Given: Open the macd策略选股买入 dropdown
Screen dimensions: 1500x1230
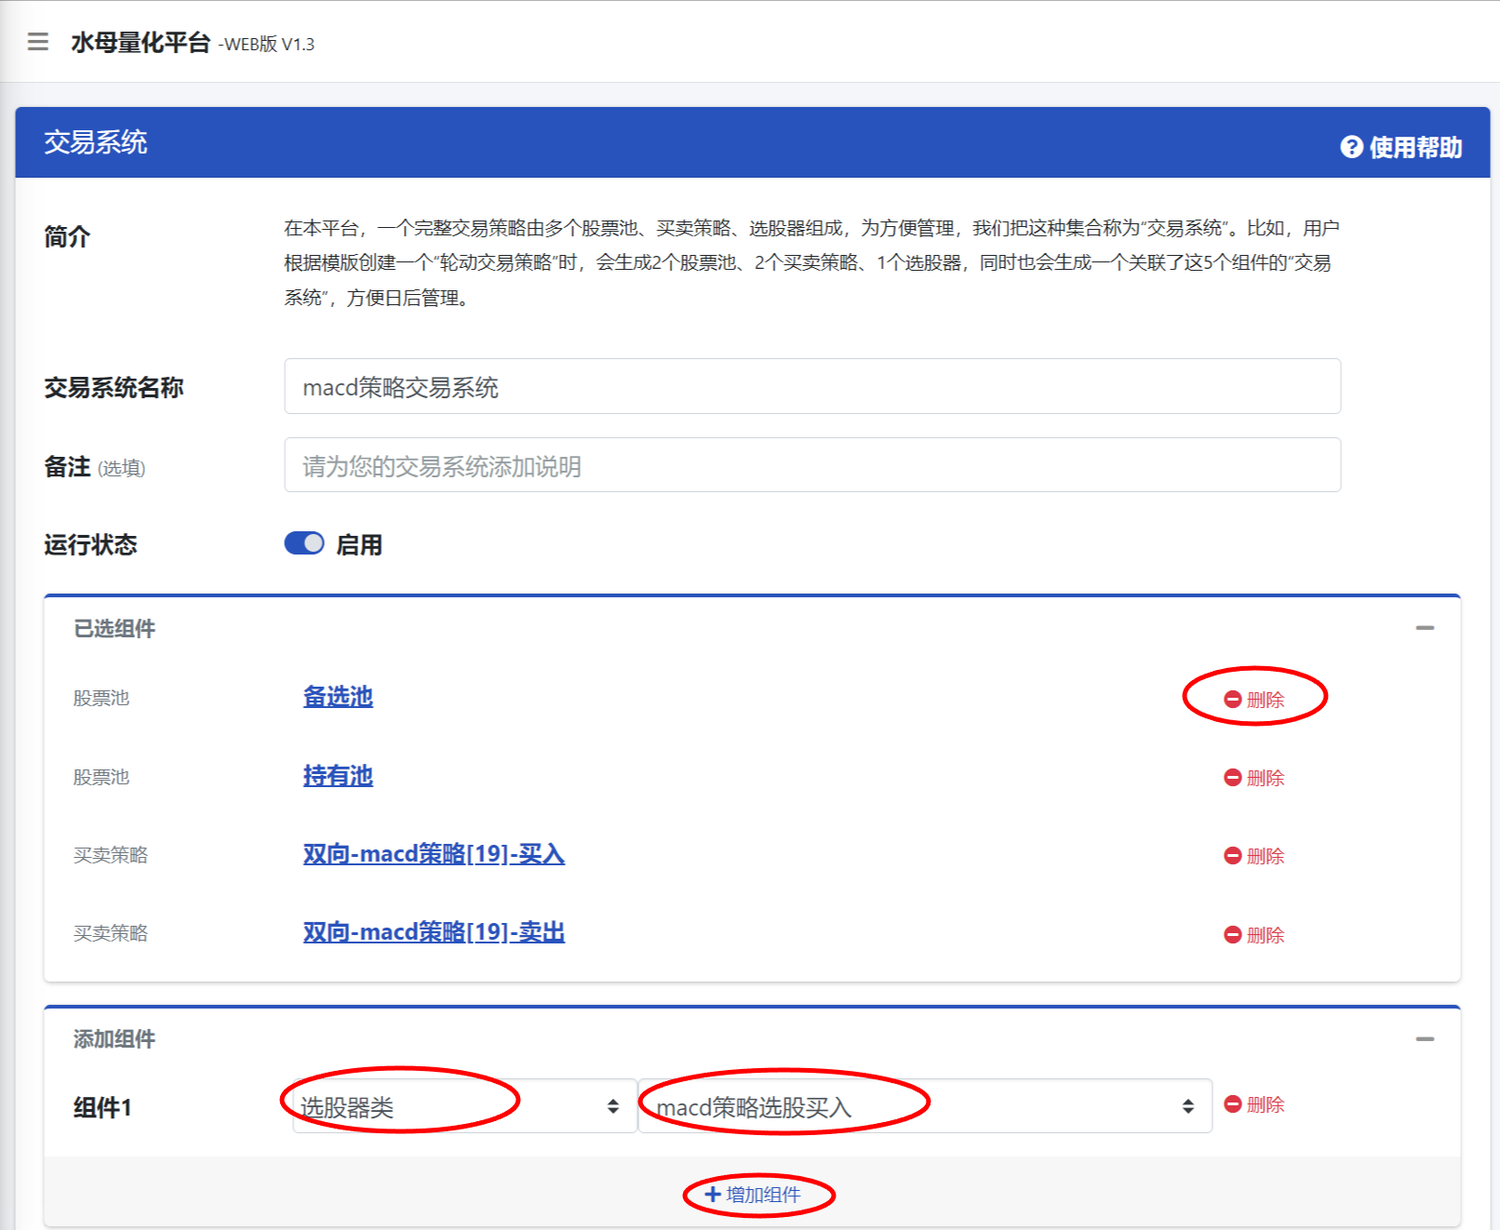Looking at the screenshot, I should pos(924,1106).
